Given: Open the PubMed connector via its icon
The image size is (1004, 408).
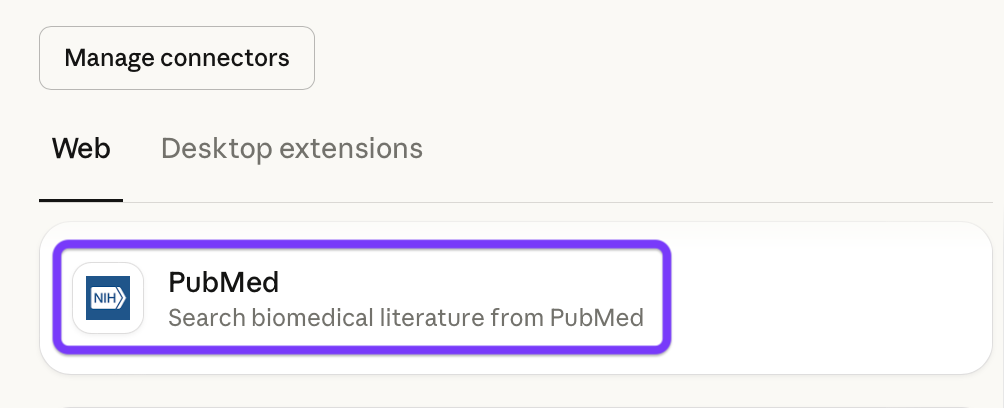Looking at the screenshot, I should click(108, 298).
